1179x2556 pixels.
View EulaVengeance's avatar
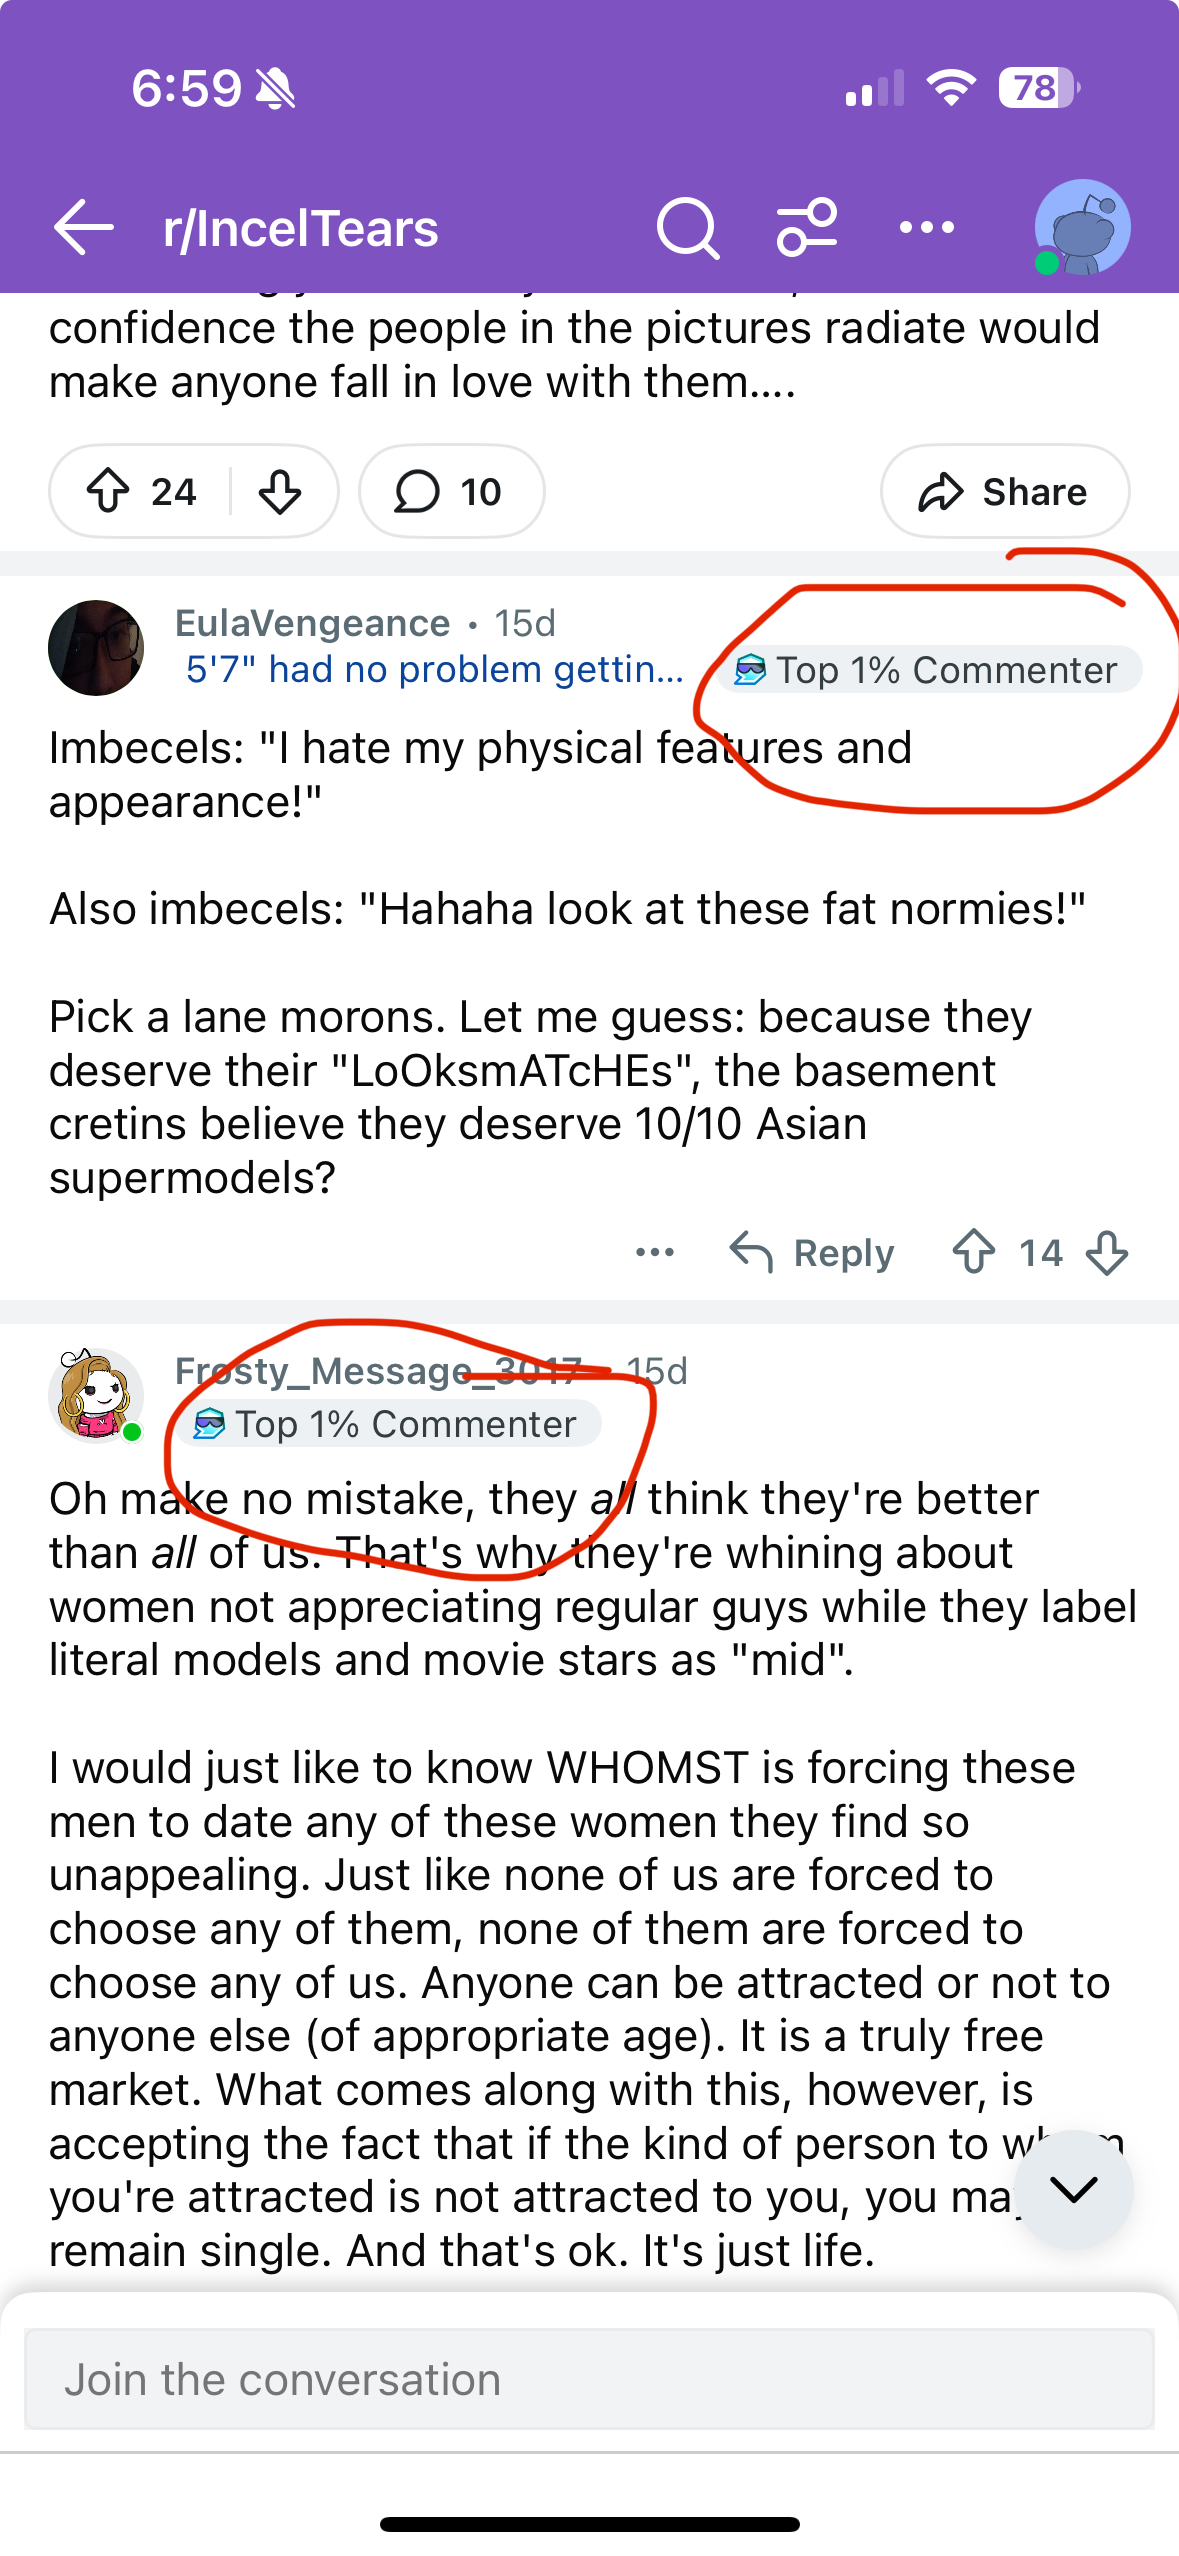[96, 647]
